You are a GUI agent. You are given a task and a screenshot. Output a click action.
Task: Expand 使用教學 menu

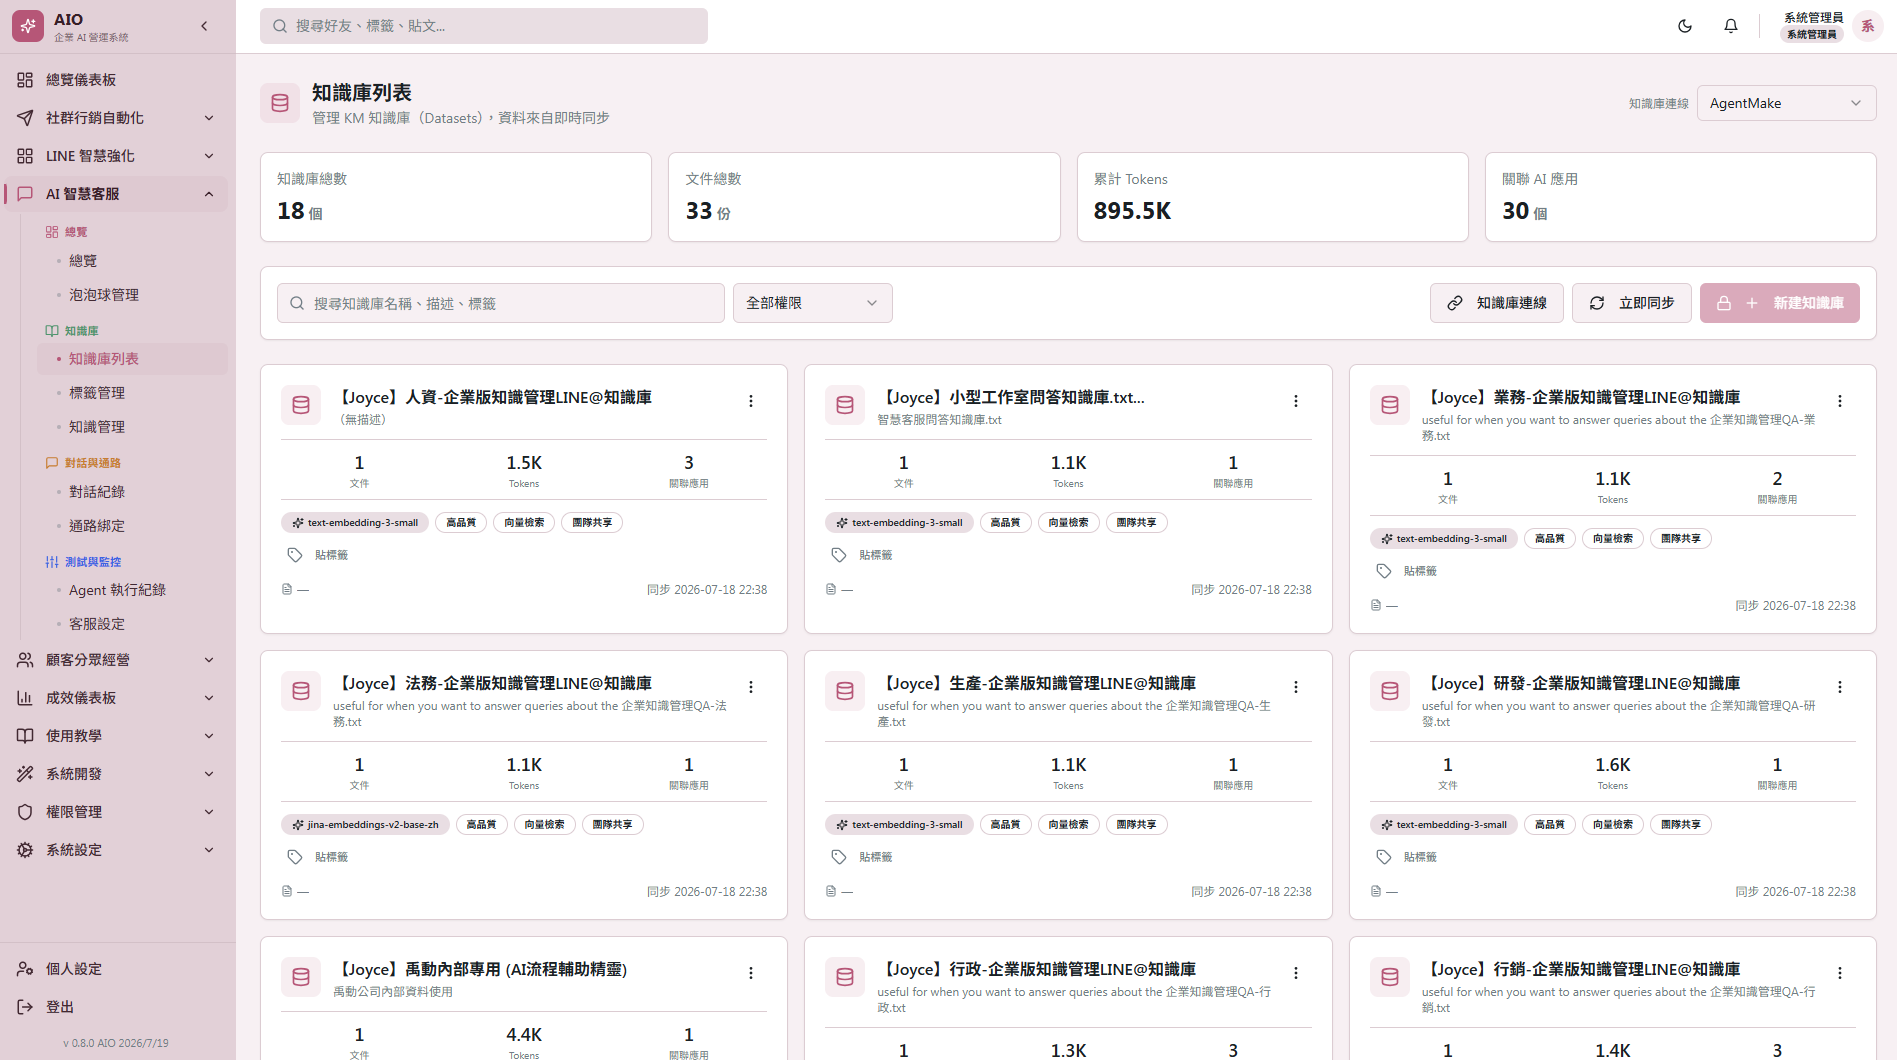pos(116,736)
